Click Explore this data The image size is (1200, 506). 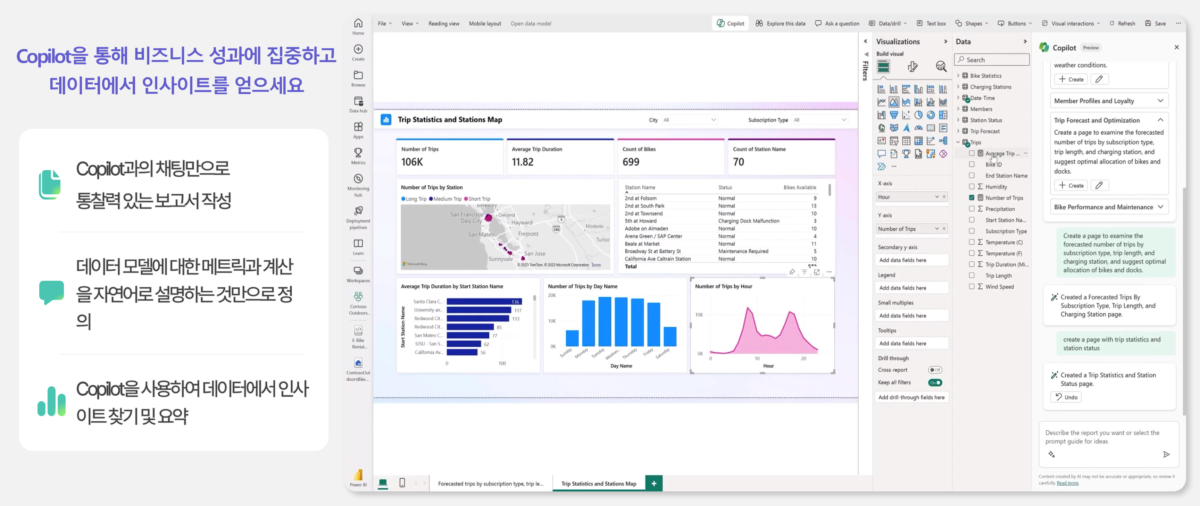tap(779, 22)
